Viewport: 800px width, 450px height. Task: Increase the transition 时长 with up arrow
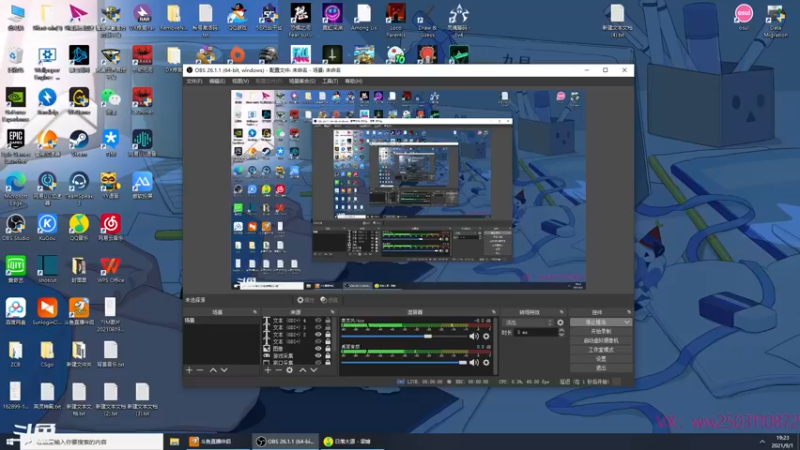coord(561,330)
